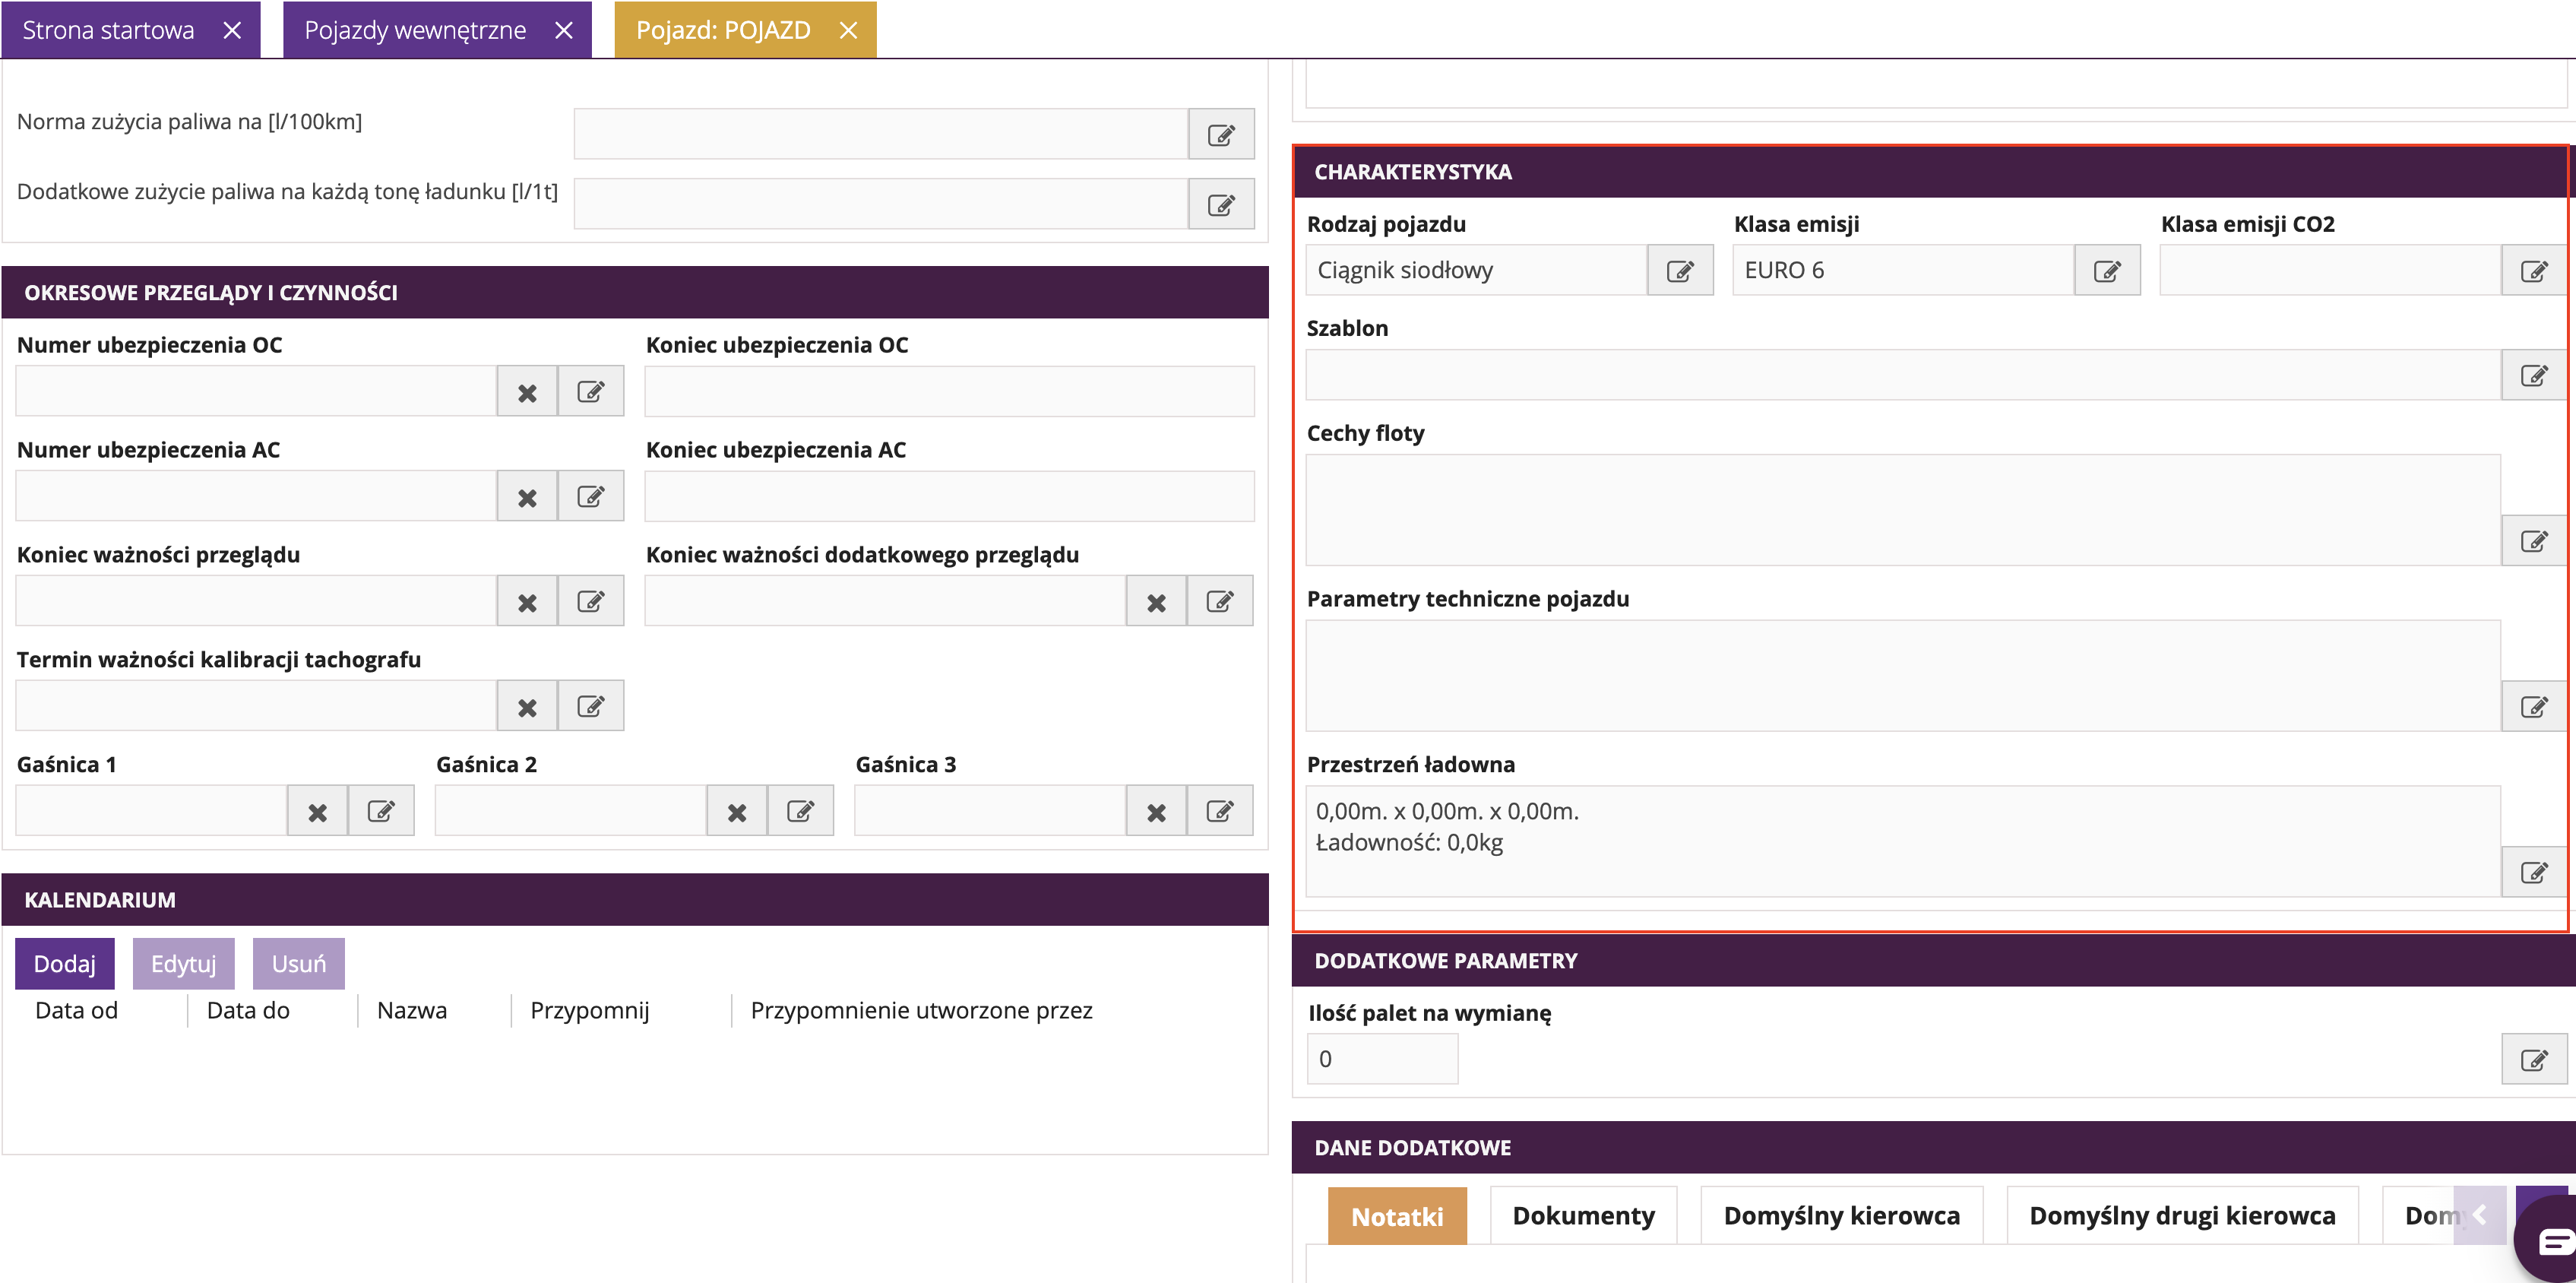The image size is (2576, 1283).
Task: Open the chat widget bubble
Action: tap(2549, 1241)
